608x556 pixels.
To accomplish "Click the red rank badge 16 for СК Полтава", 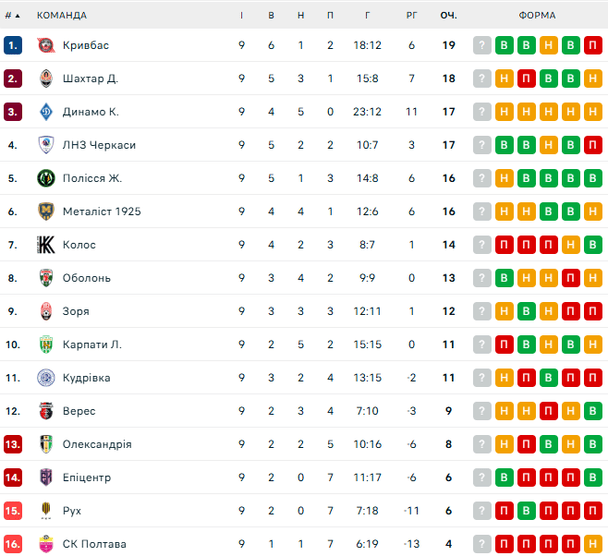I will pos(12,544).
